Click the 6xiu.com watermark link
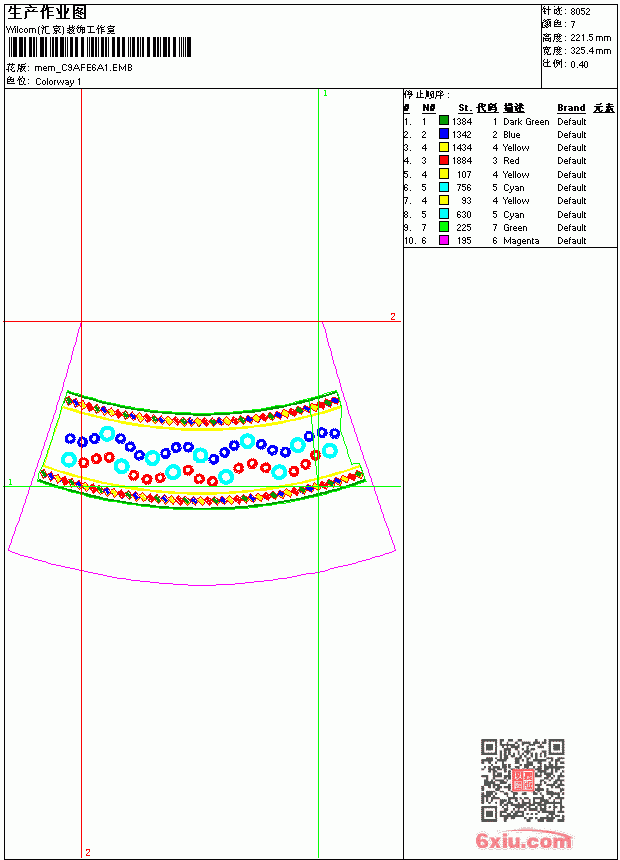 coord(524,840)
